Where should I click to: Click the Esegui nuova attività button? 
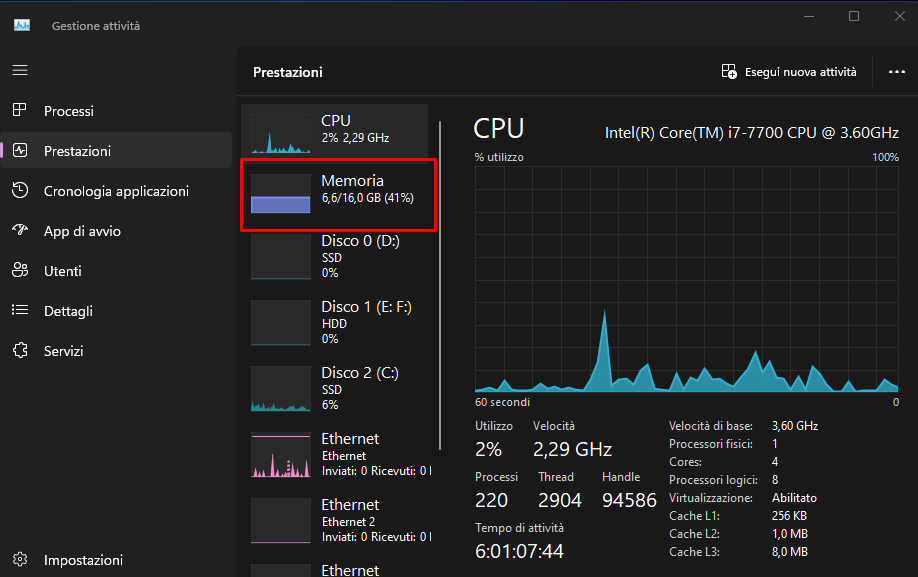(789, 72)
